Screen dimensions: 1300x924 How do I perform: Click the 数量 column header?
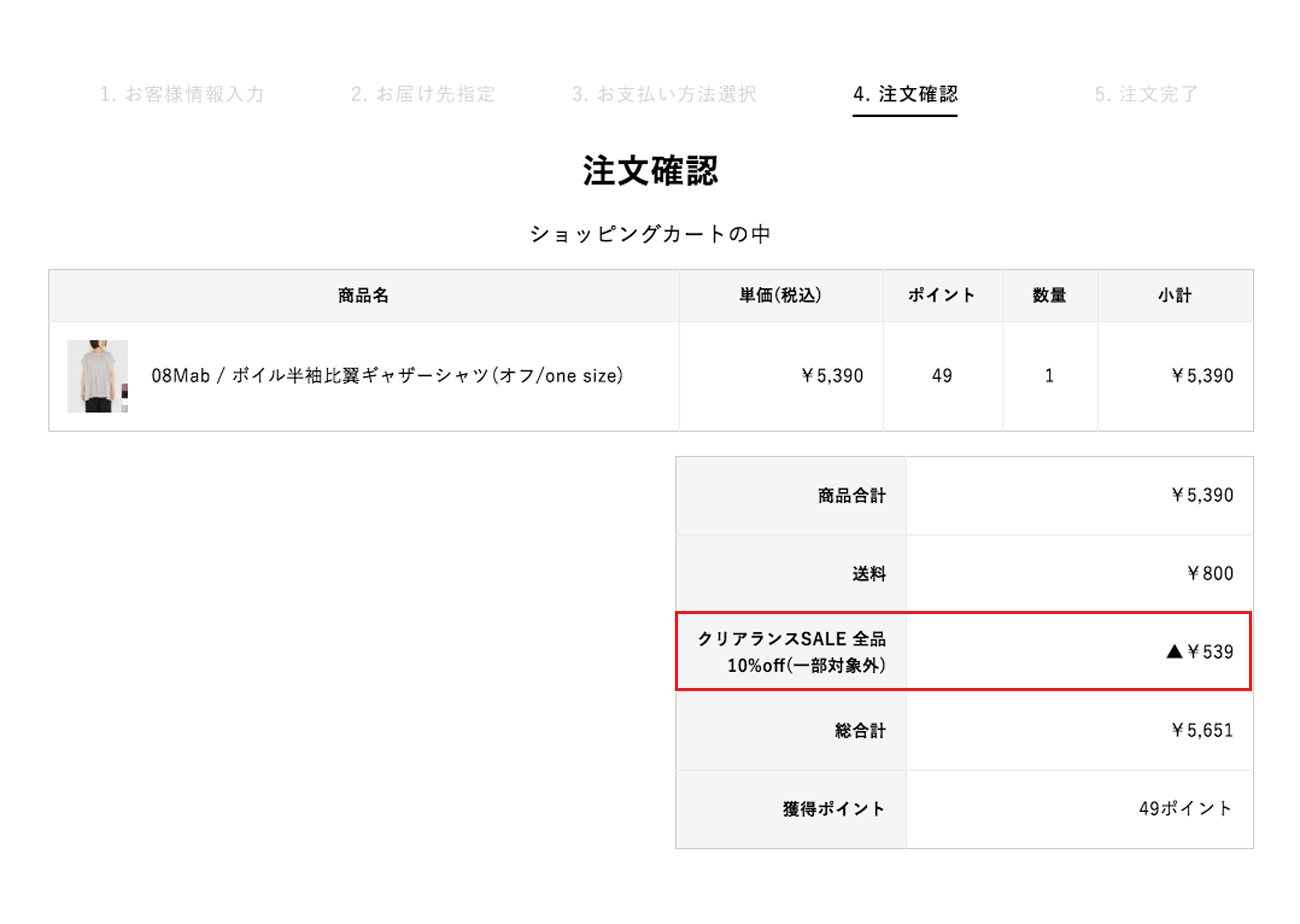1049,296
